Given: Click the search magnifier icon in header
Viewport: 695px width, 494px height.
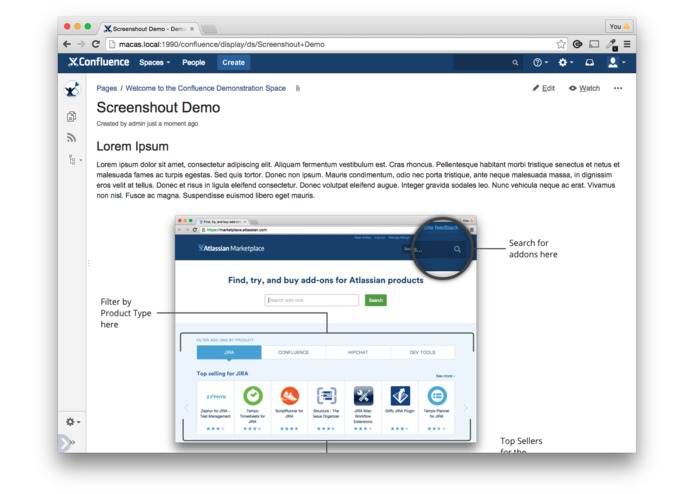Looking at the screenshot, I should (515, 62).
